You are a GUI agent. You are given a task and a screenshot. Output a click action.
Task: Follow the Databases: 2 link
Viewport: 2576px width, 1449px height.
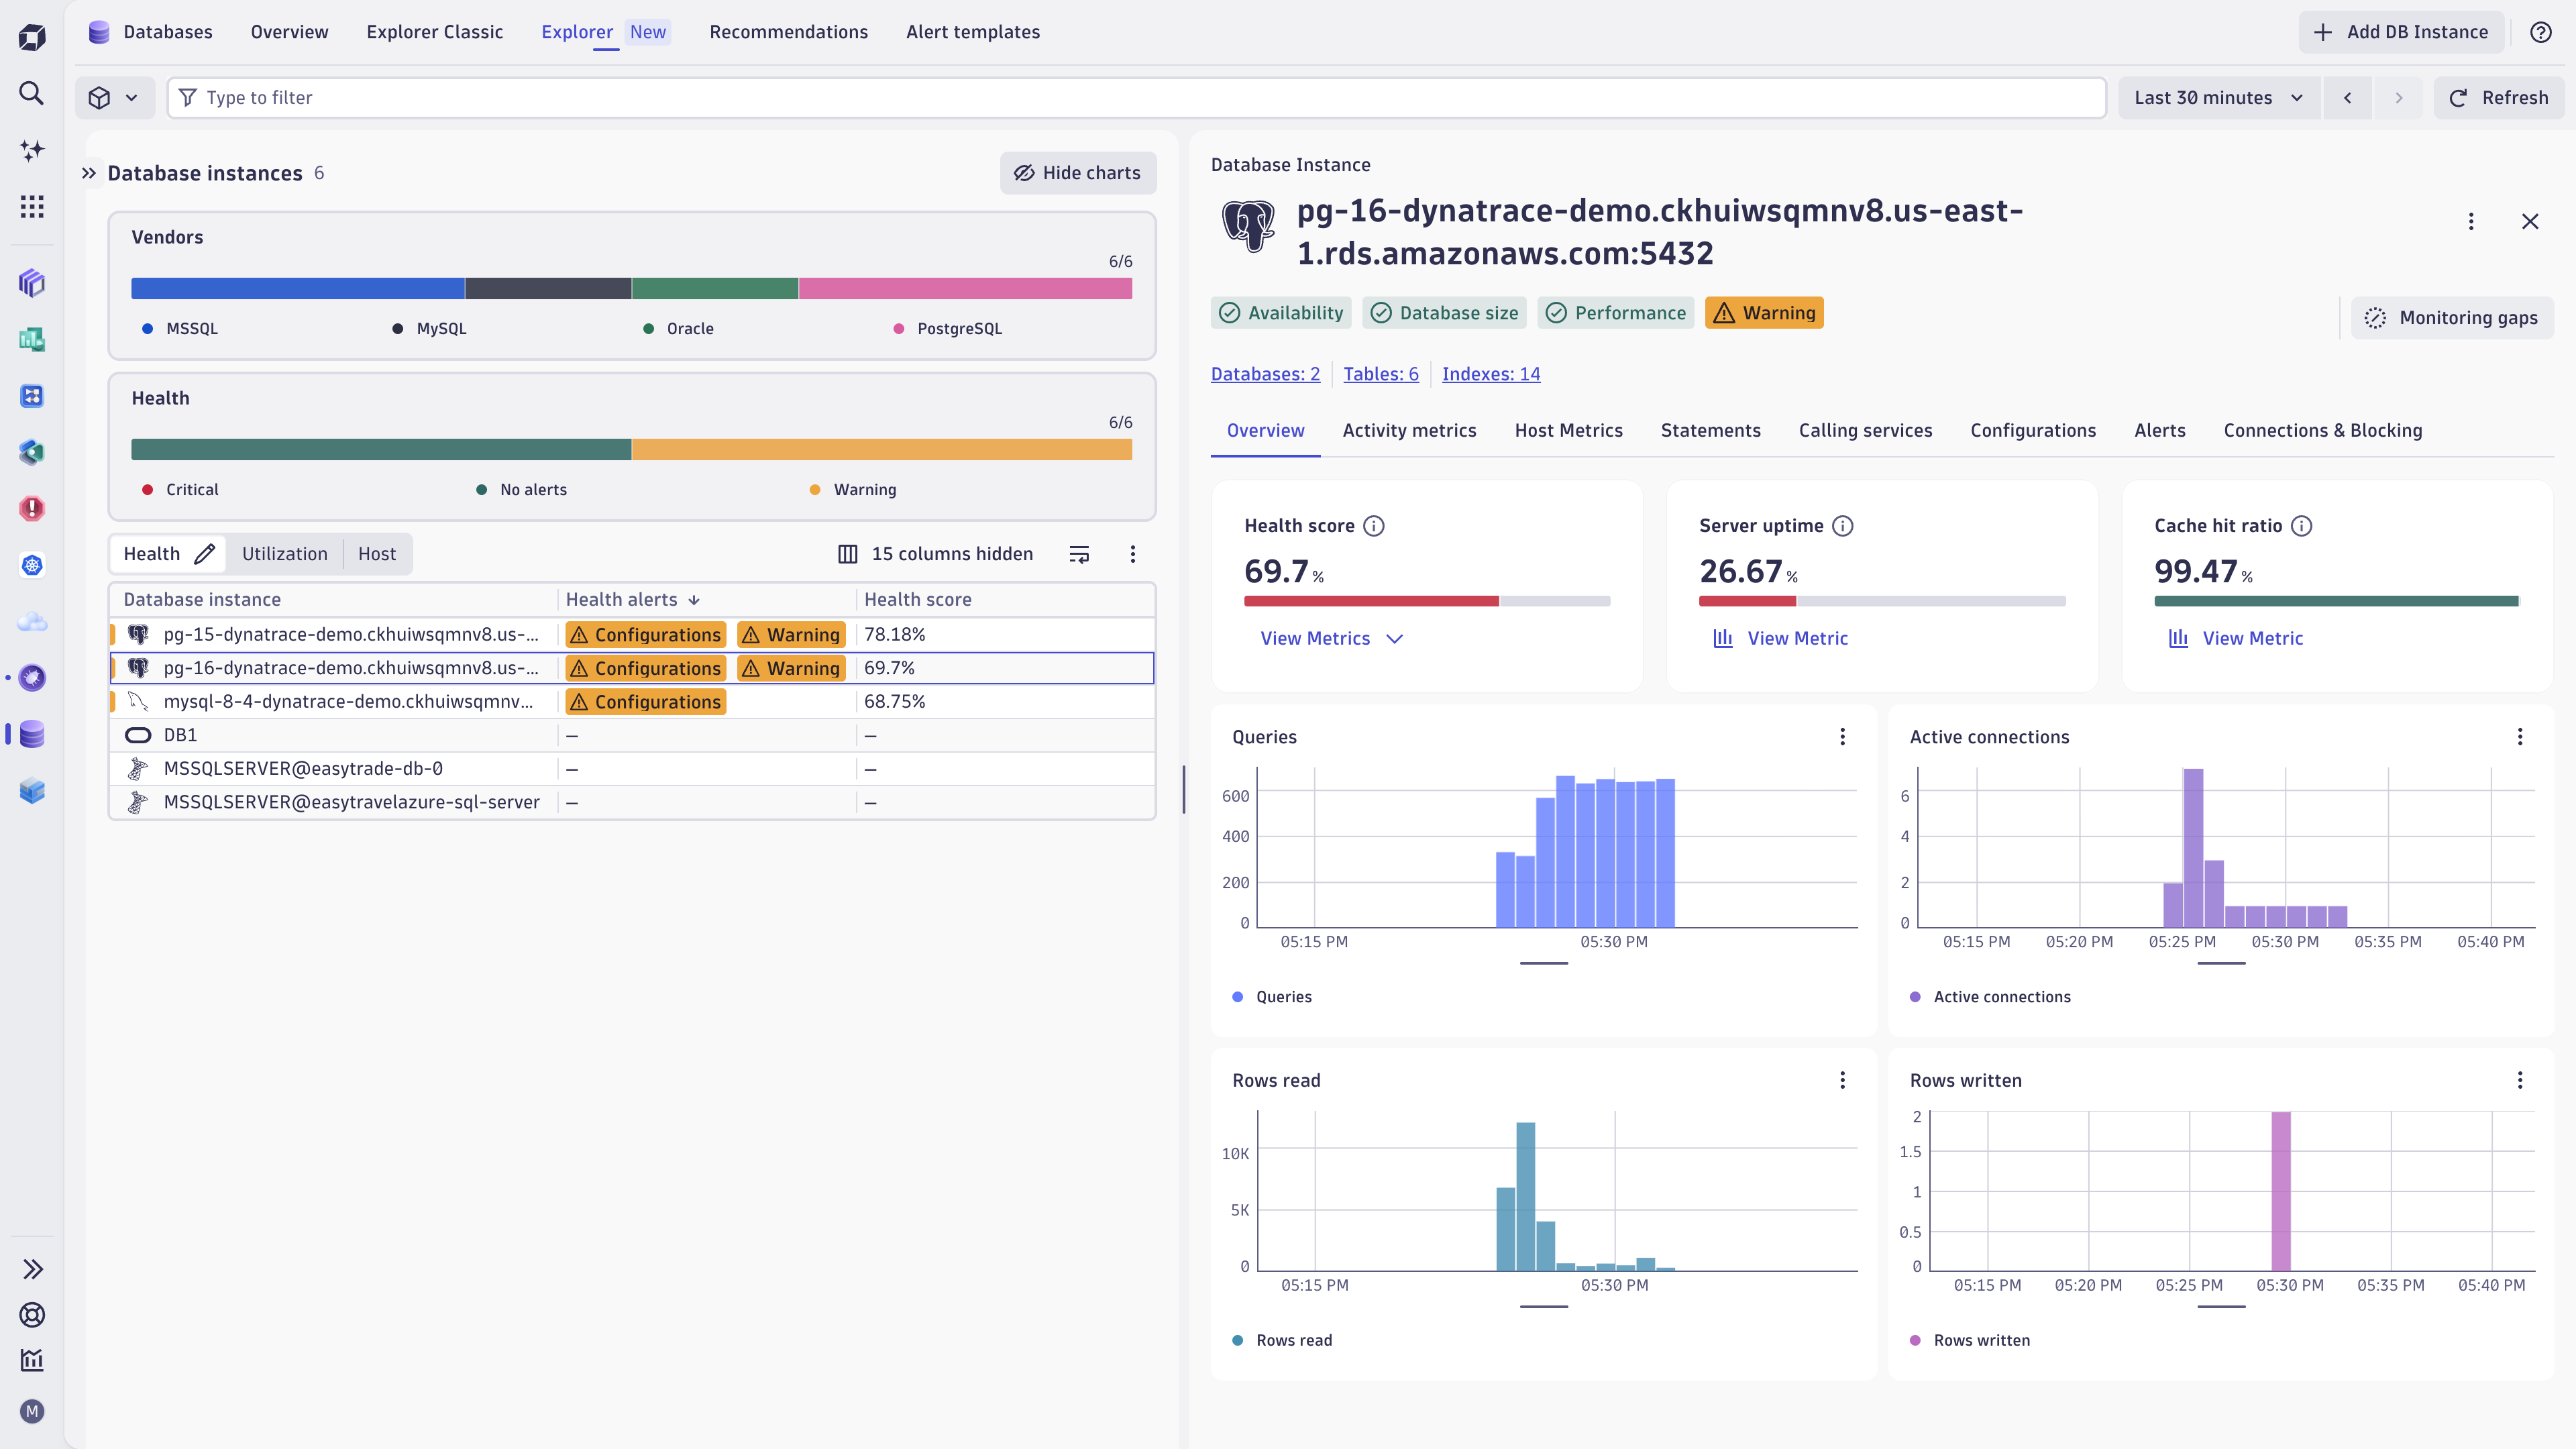coord(1265,374)
